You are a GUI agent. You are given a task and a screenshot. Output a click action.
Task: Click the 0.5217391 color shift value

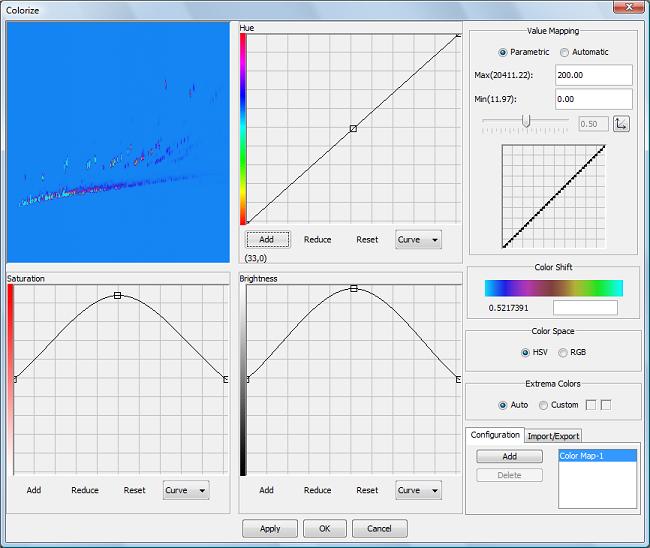508,308
